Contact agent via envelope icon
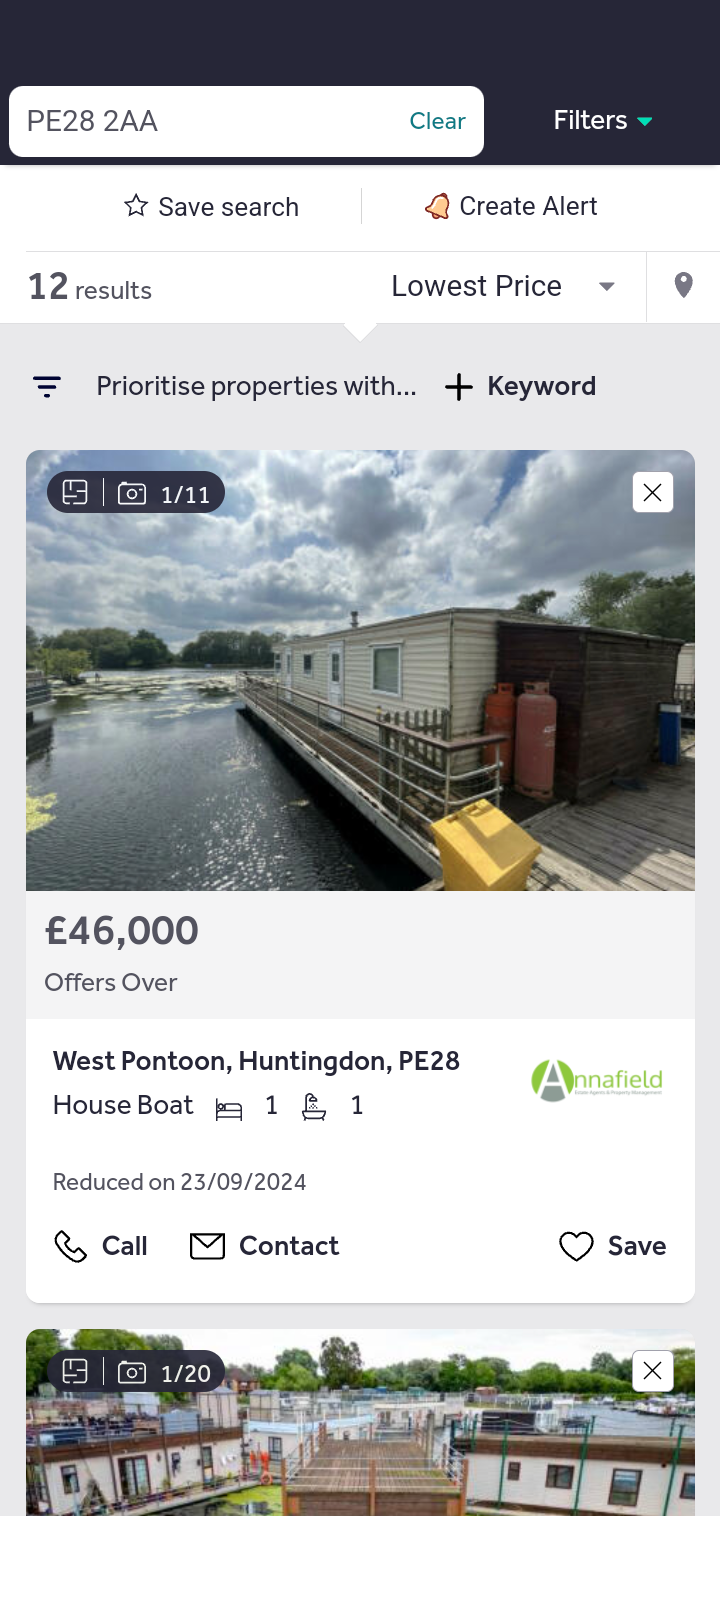The image size is (720, 1600). (x=207, y=1246)
